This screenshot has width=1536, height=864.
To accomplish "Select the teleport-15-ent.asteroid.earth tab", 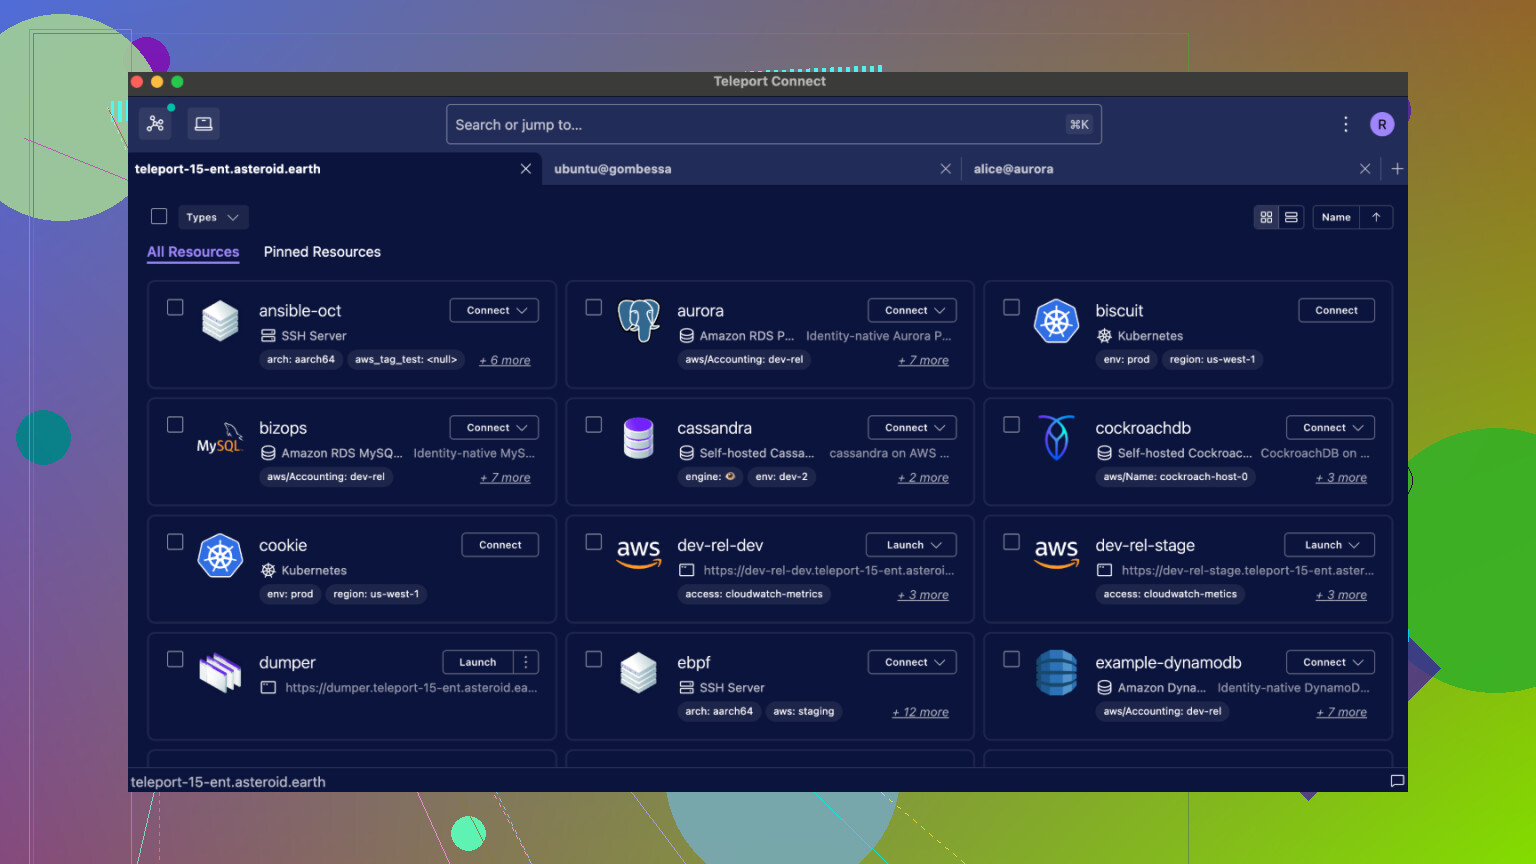I will click(335, 169).
